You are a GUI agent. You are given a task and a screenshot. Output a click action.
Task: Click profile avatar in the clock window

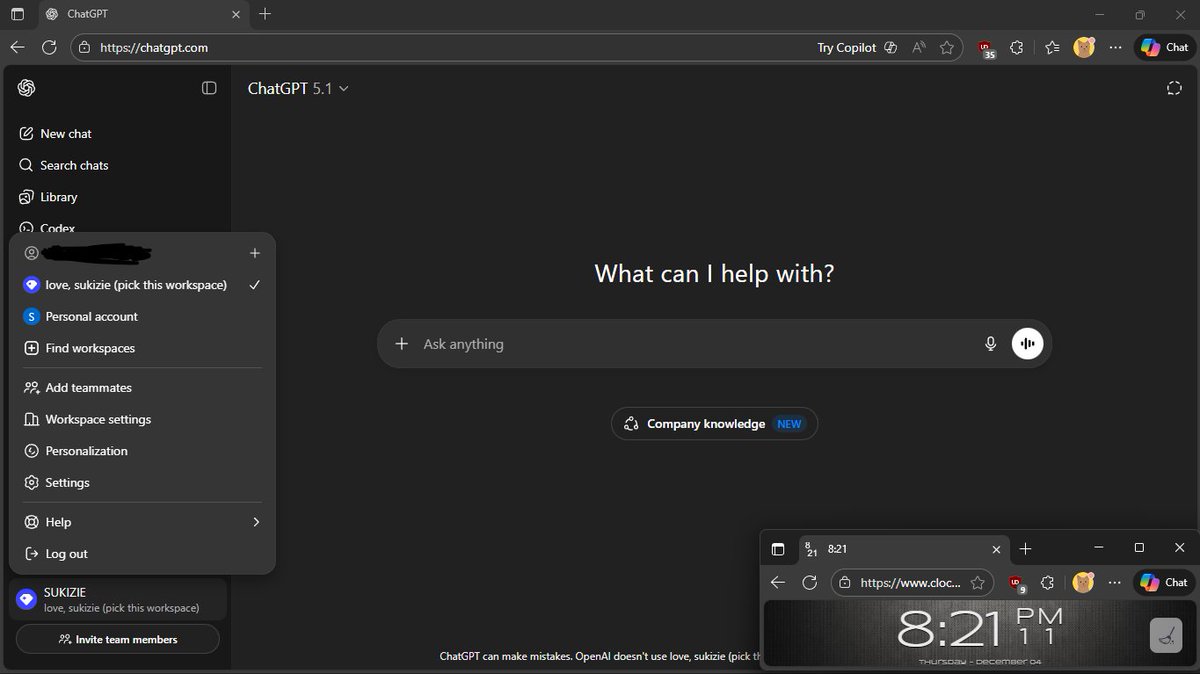(x=1083, y=582)
